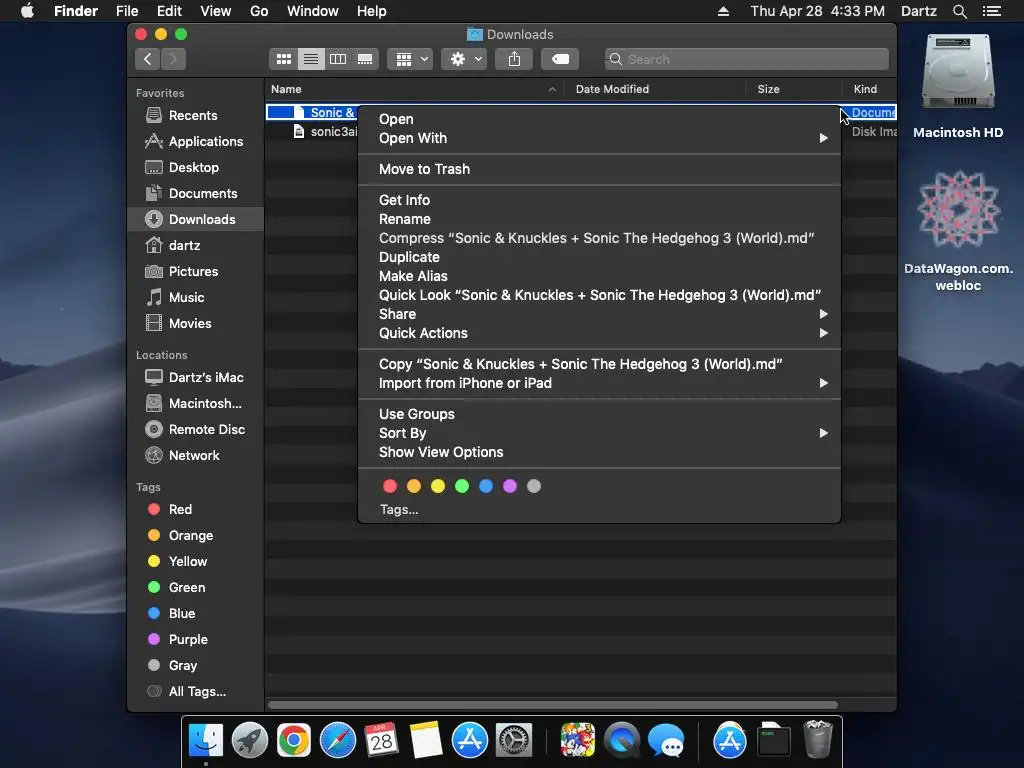This screenshot has width=1024, height=768.
Task: Open Spotlight search in menu bar
Action: [959, 11]
